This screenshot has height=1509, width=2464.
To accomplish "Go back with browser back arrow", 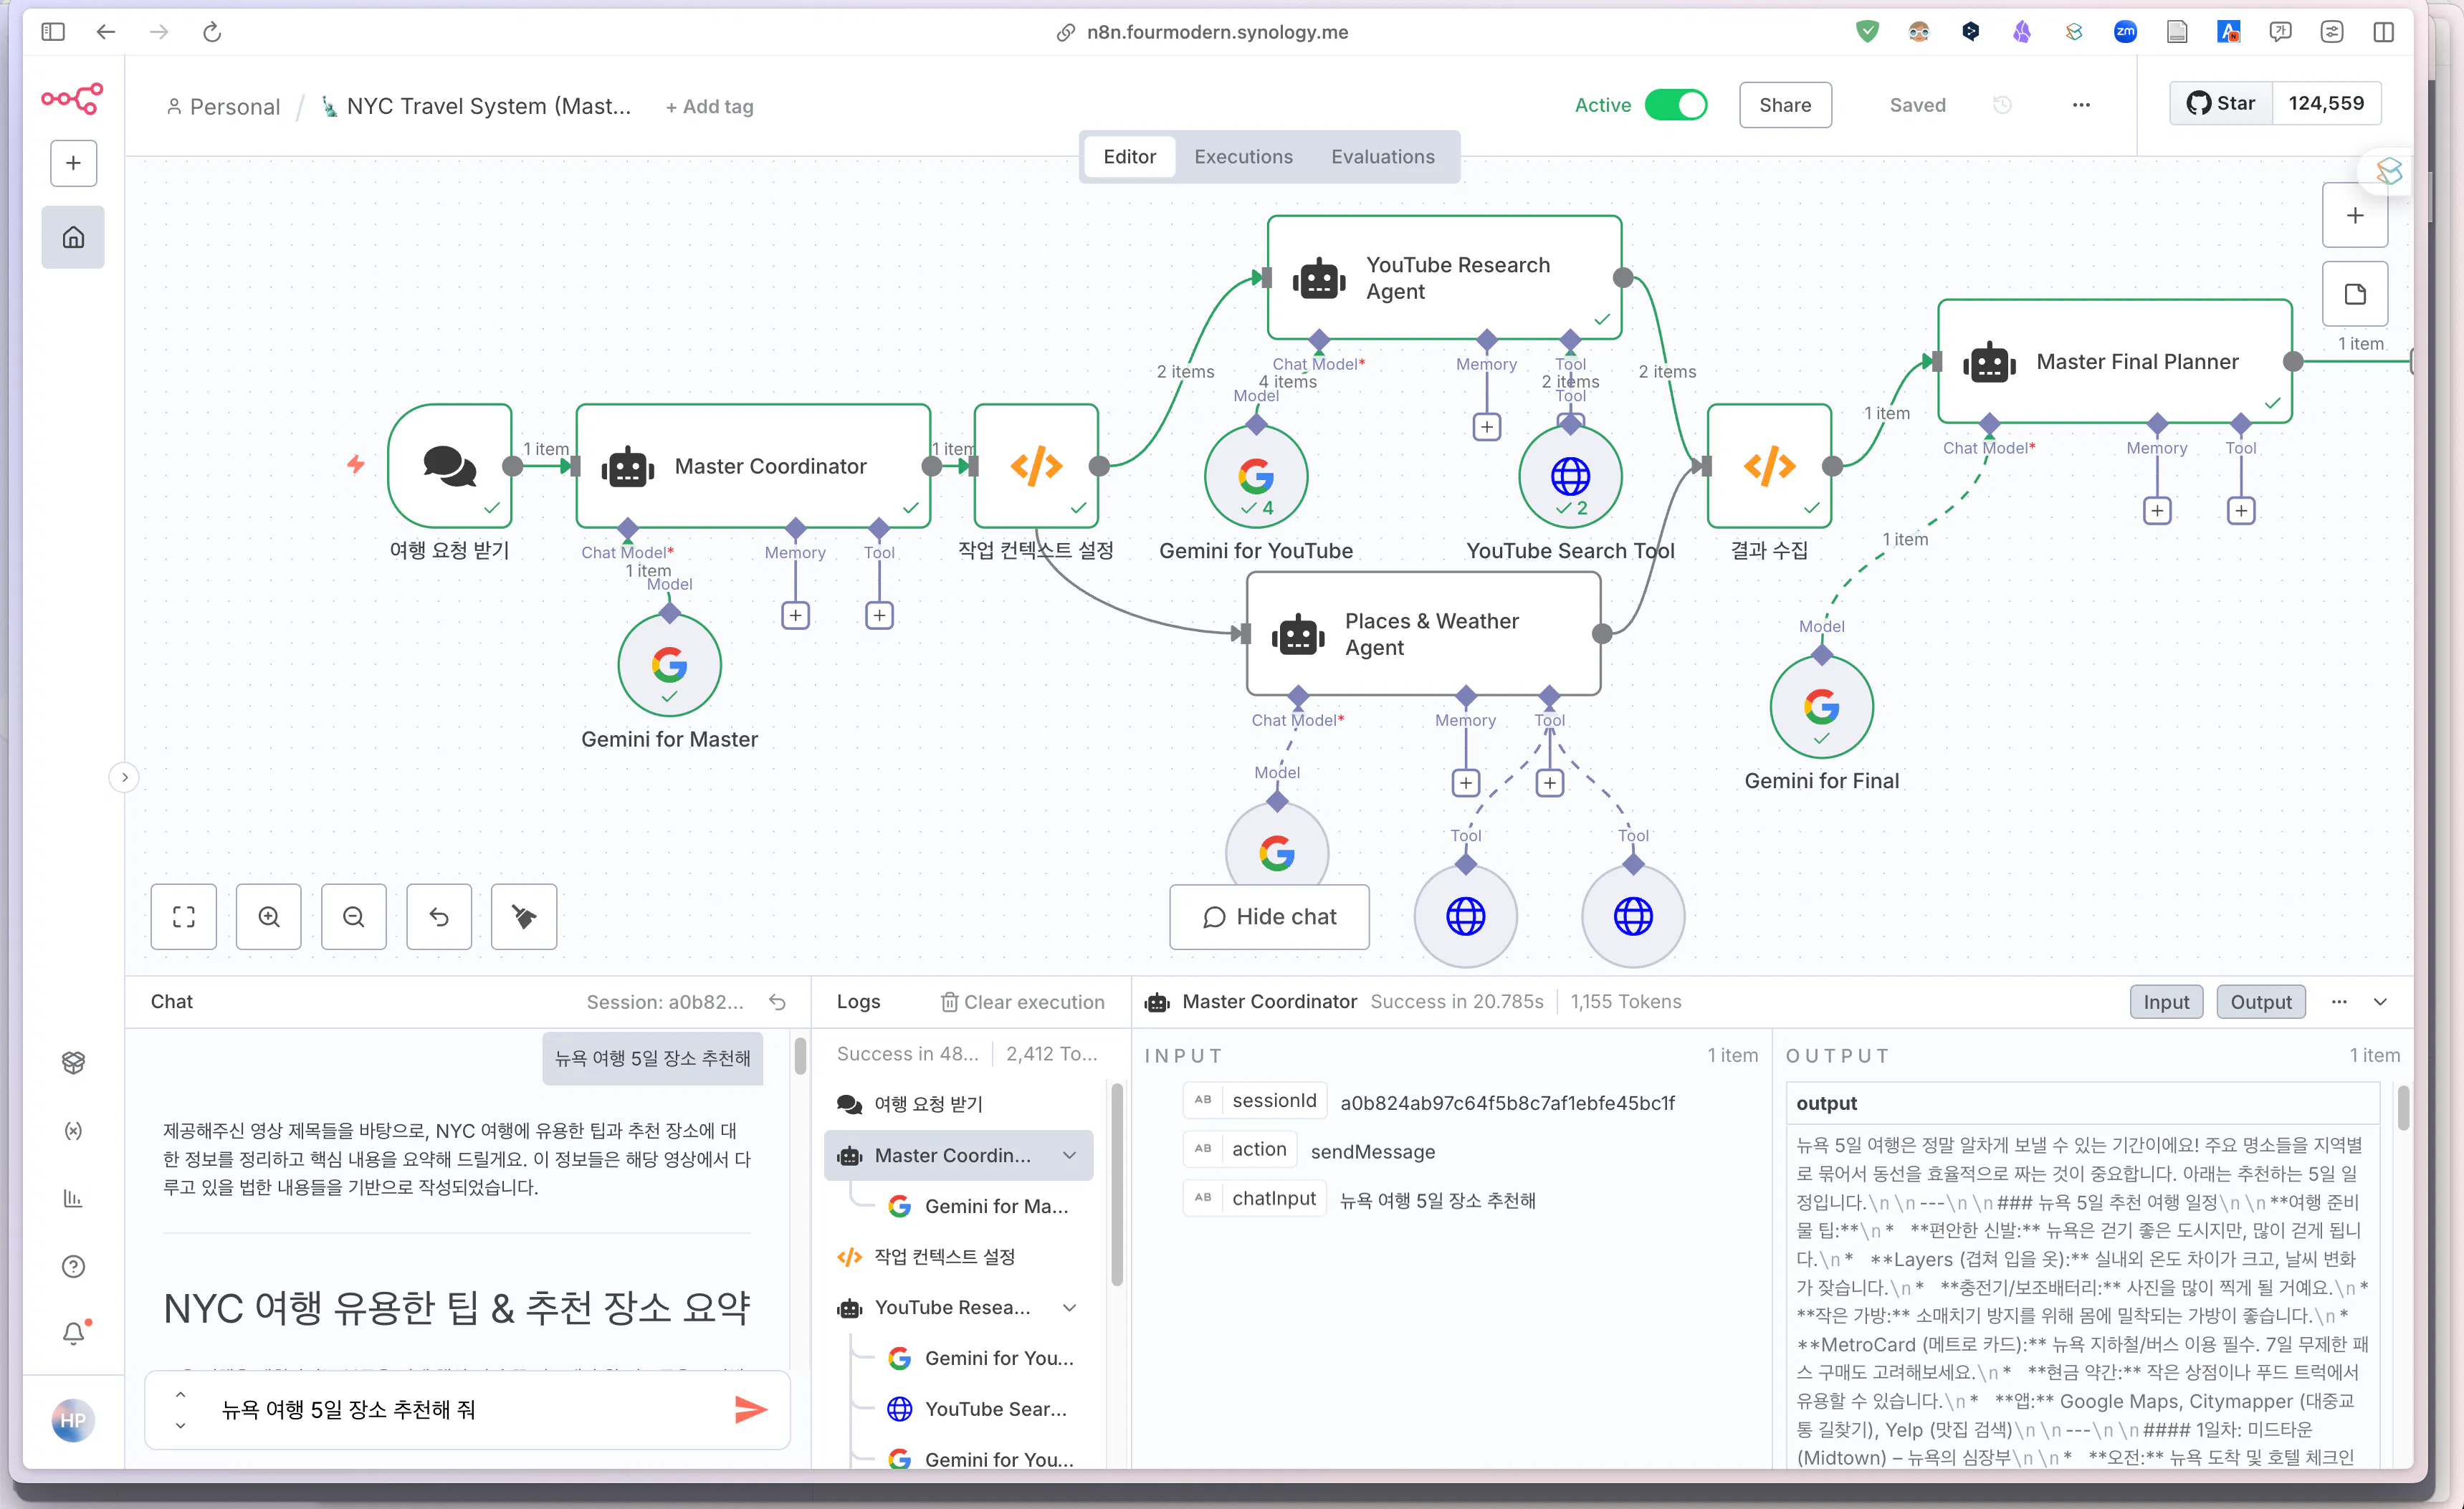I will (x=106, y=32).
